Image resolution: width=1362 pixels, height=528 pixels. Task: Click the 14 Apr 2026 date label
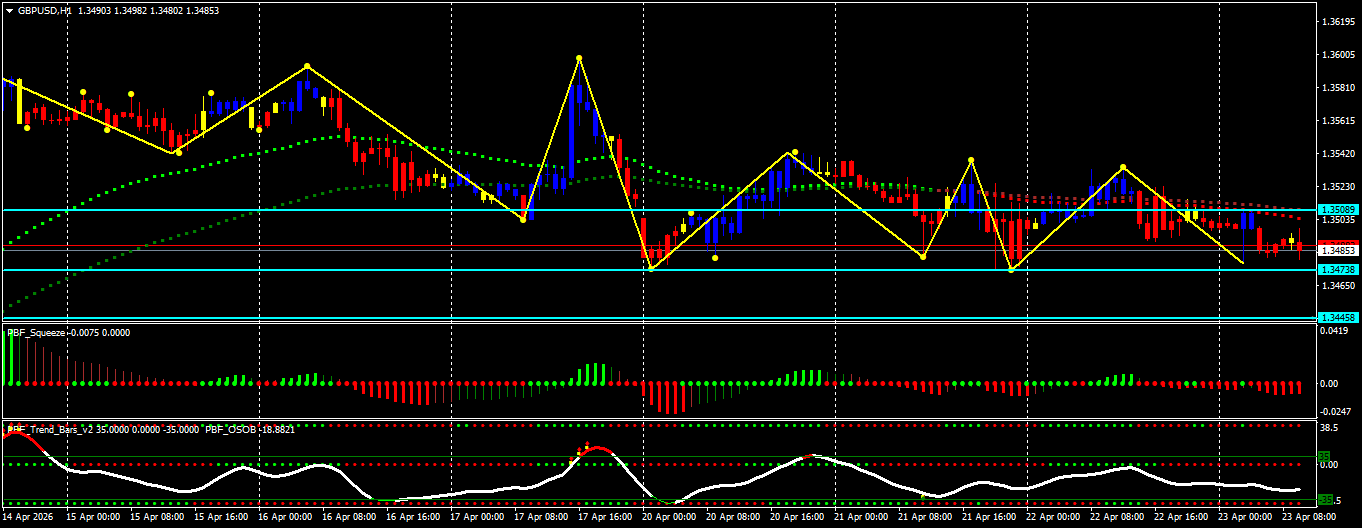29,517
